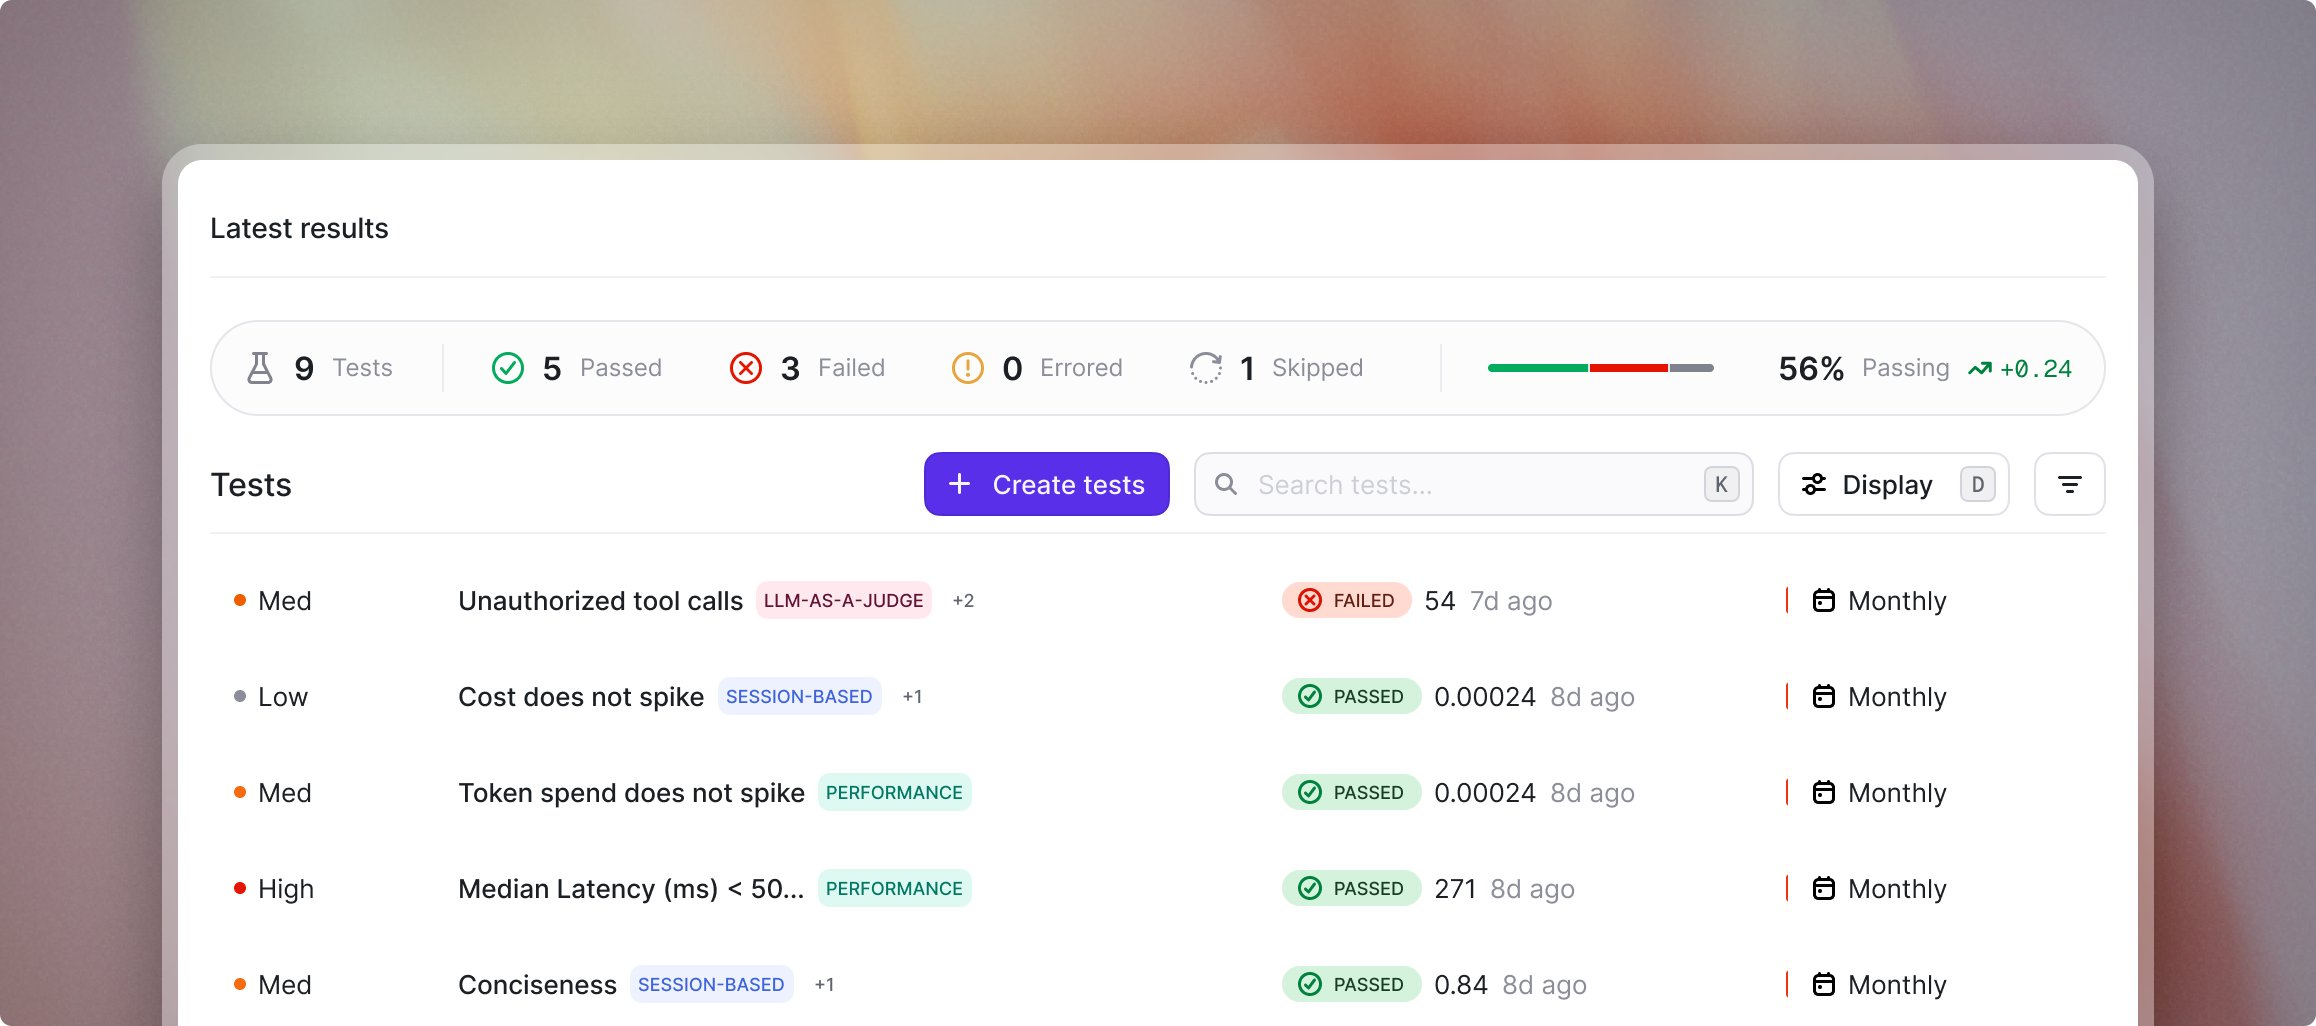2316x1026 pixels.
Task: Click the sliders icon in Display button
Action: click(1814, 484)
